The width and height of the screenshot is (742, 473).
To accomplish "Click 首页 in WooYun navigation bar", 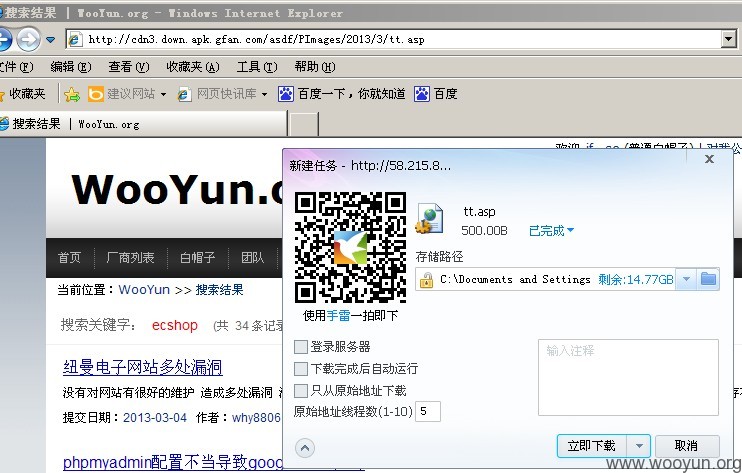I will pyautogui.click(x=70, y=257).
